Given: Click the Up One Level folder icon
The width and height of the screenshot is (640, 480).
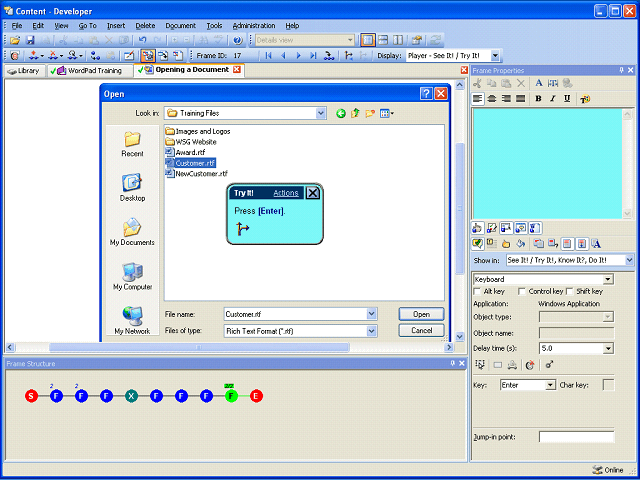Looking at the screenshot, I should pos(355,113).
